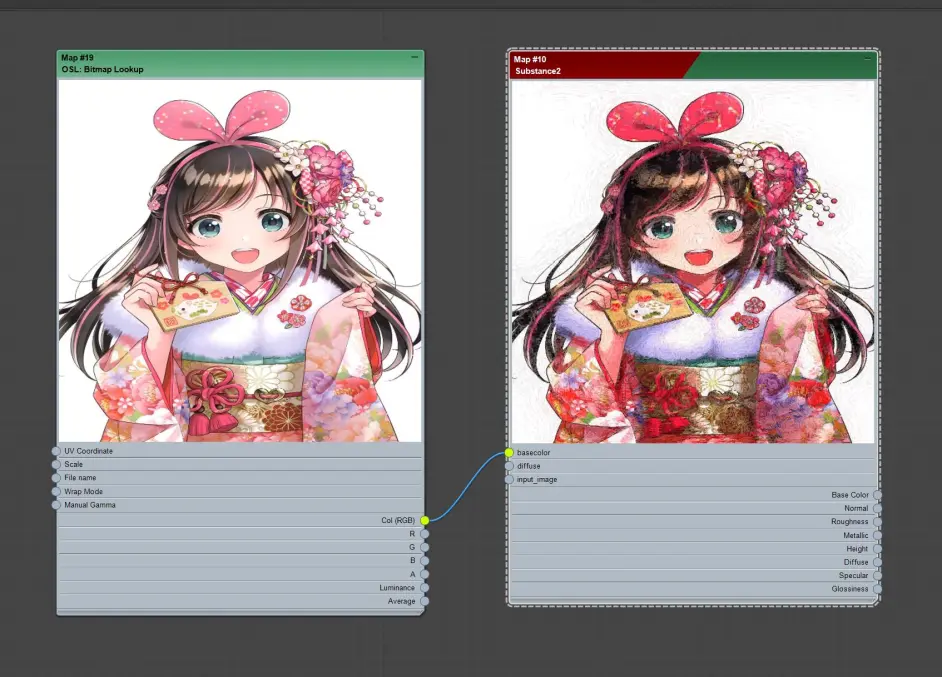Click the 'Roughness' row label

[849, 521]
